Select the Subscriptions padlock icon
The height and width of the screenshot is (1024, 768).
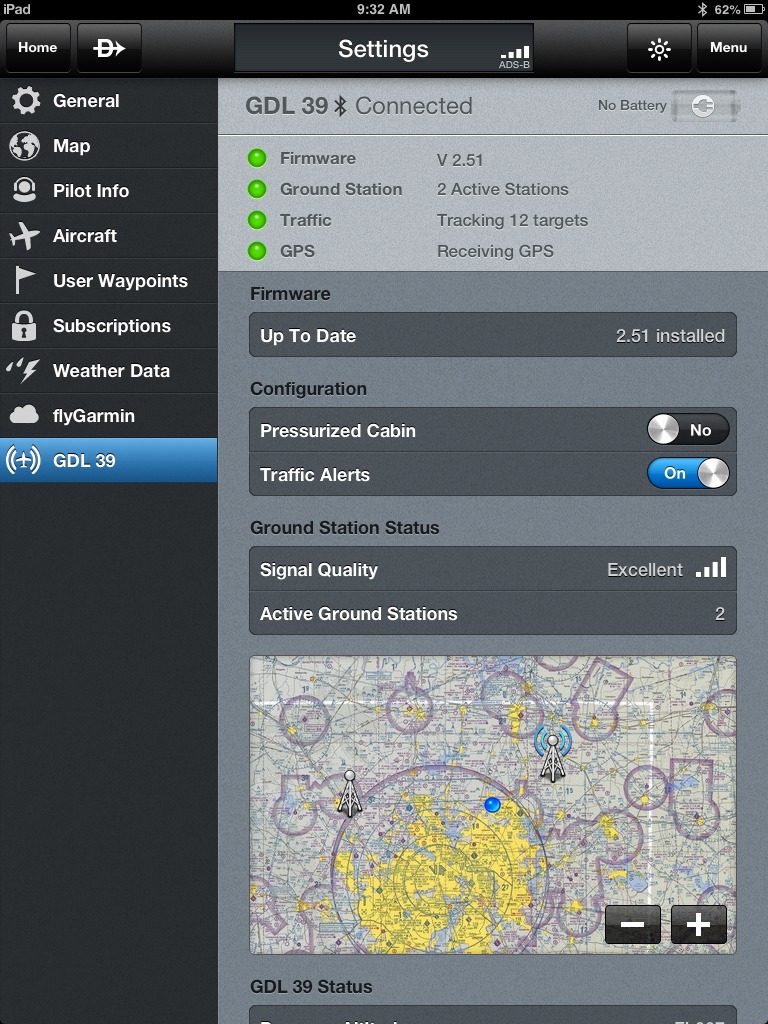(x=24, y=325)
